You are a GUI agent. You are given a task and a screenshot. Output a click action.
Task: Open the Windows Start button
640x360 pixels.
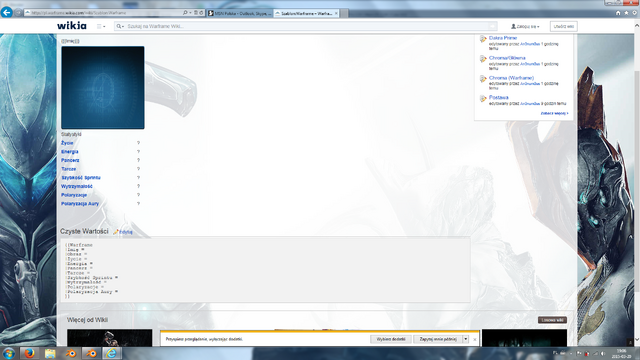click(x=9, y=353)
